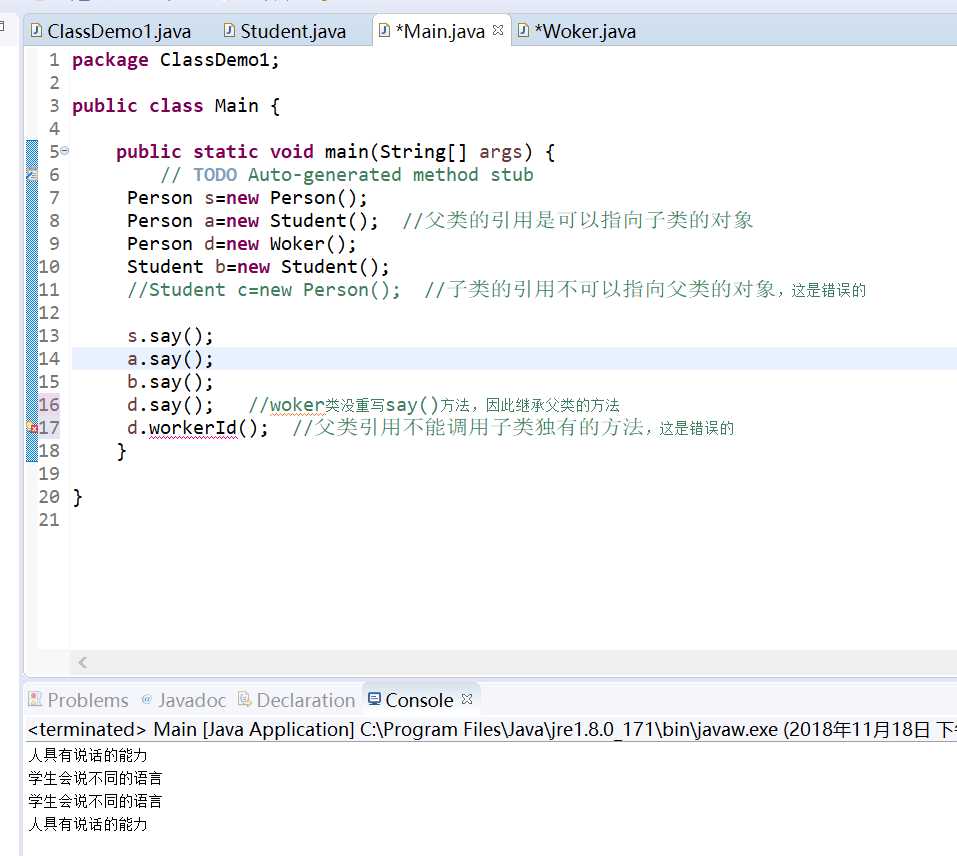Click the 's.say();' statement
The image size is (957, 856).
170,336
